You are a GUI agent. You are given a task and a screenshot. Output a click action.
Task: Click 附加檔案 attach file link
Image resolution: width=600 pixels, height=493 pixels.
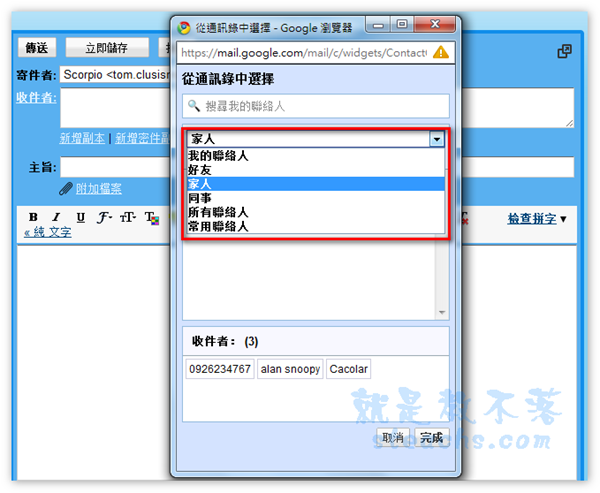(x=99, y=189)
